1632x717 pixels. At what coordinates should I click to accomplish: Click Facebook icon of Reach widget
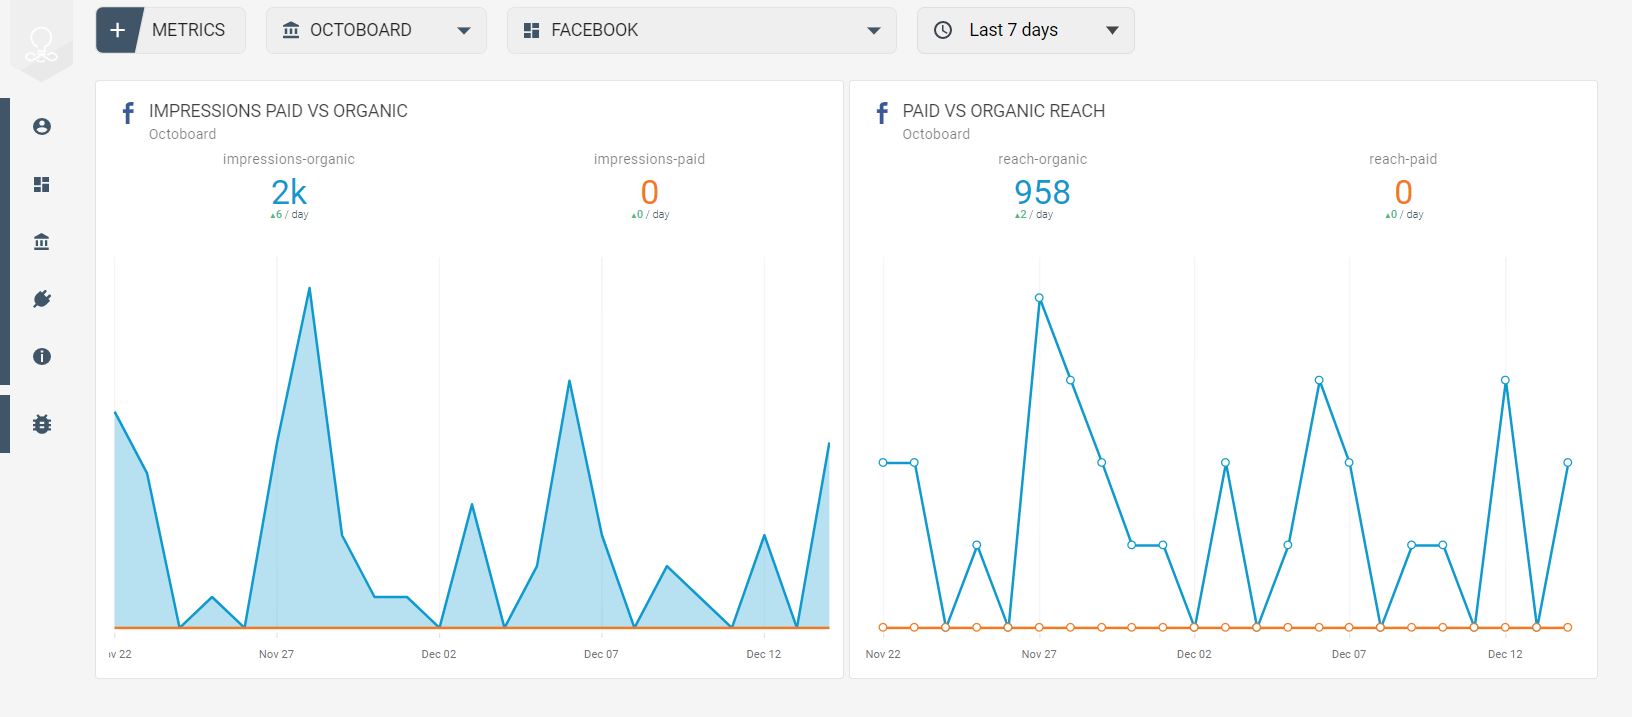(x=882, y=113)
